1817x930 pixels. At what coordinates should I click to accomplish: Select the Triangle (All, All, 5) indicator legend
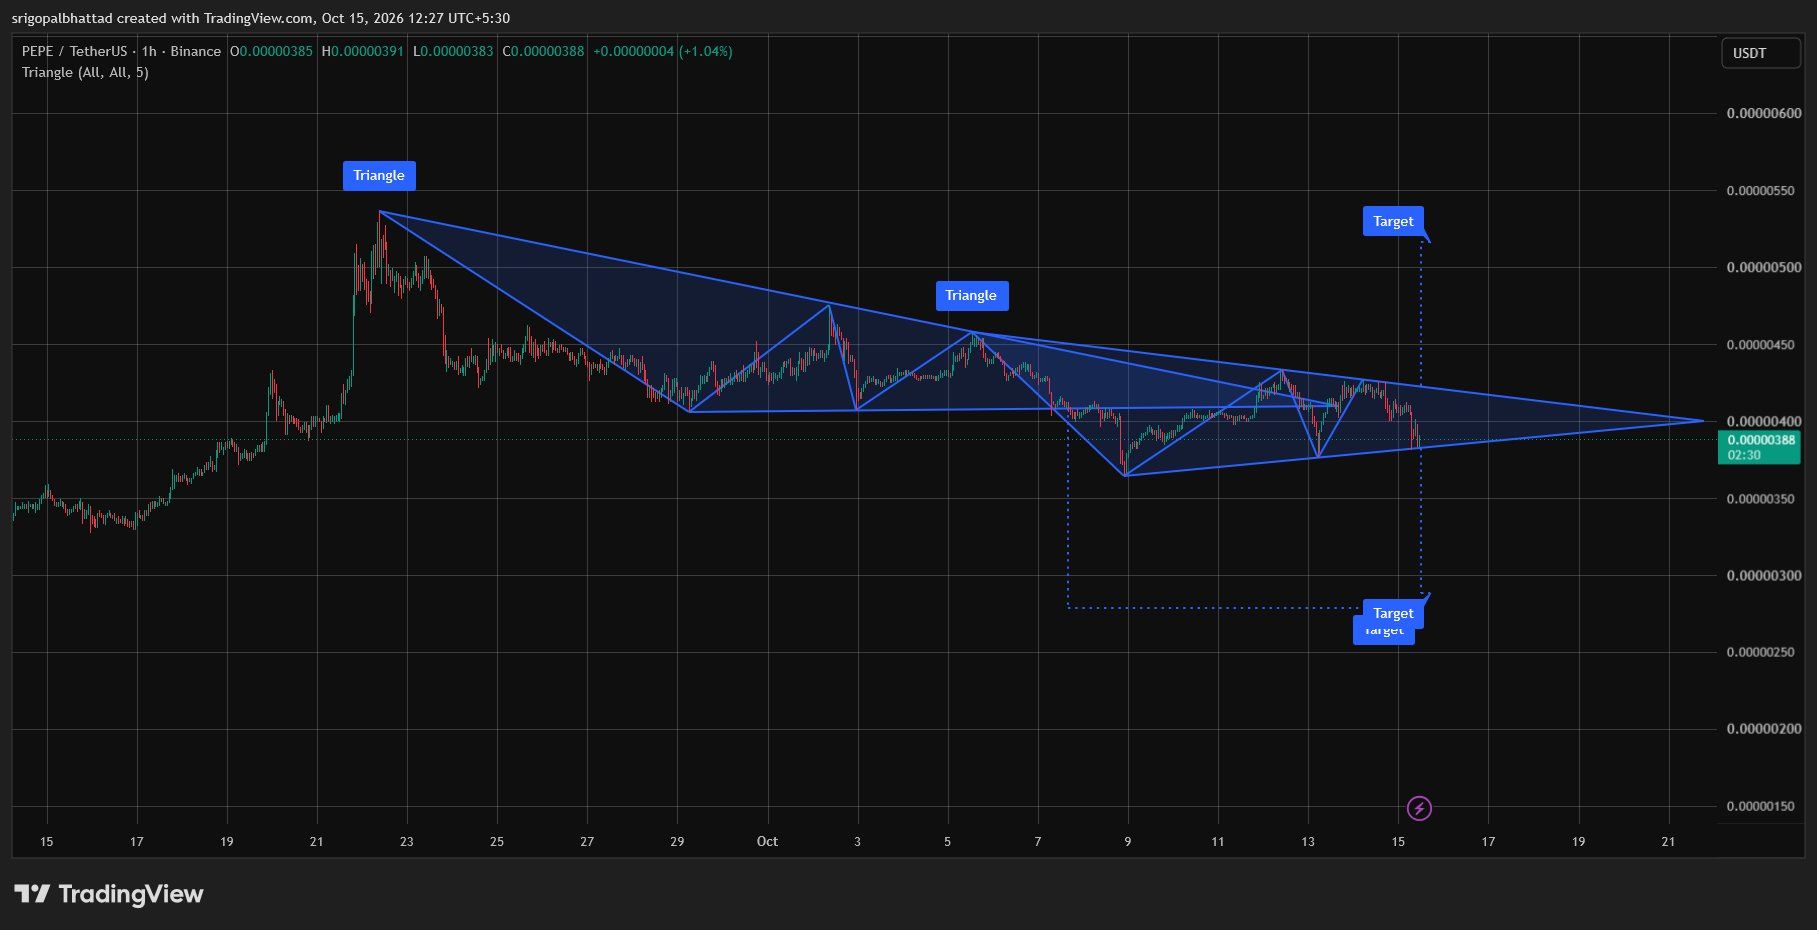point(85,72)
